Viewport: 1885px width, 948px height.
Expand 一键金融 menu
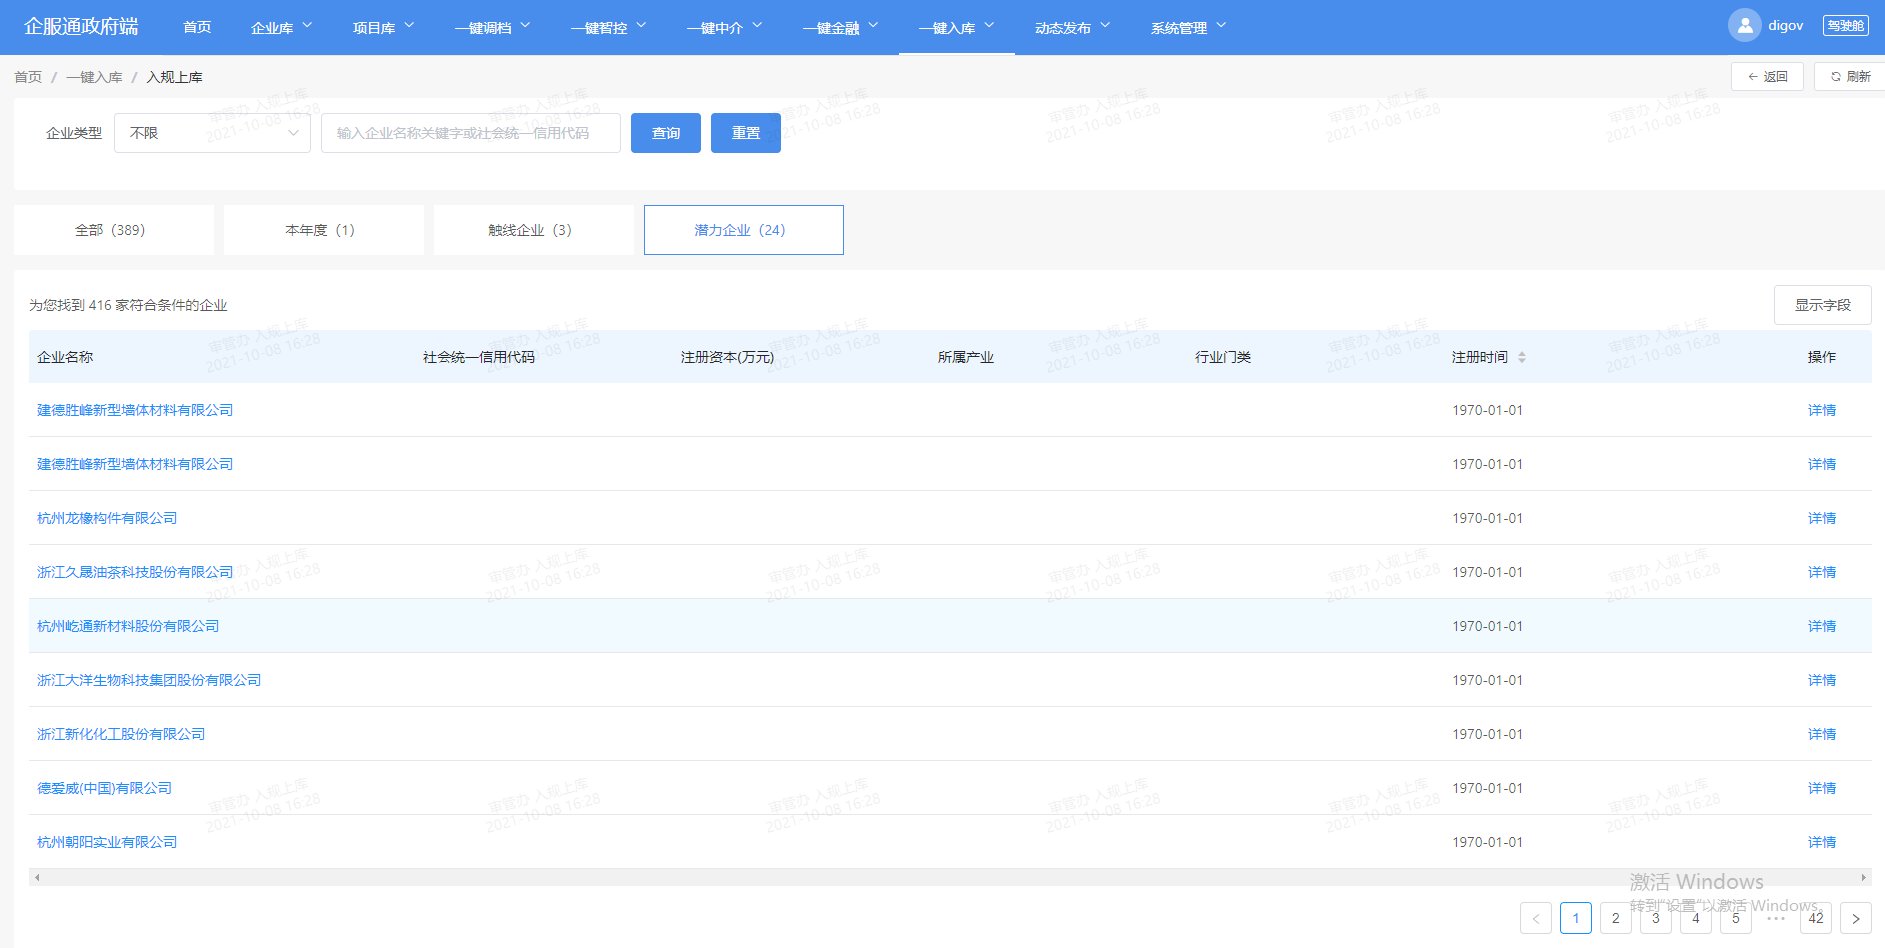(x=840, y=27)
